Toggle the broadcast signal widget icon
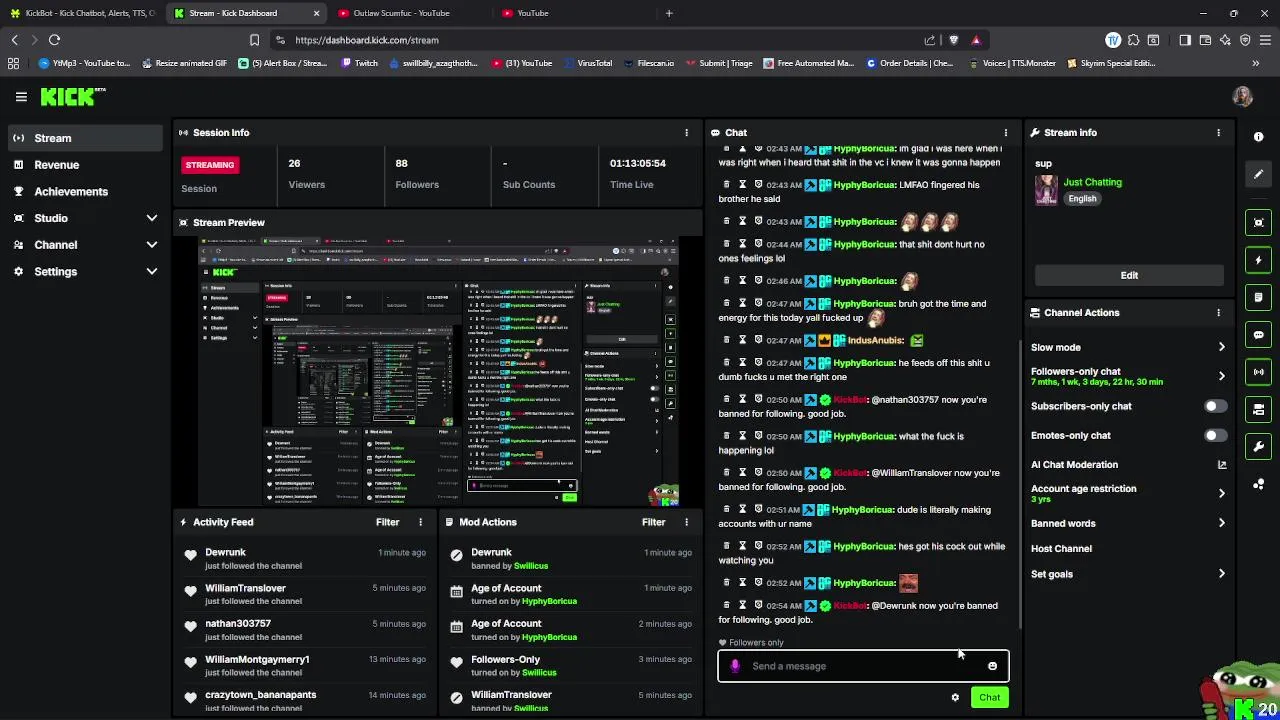 [x=1259, y=372]
